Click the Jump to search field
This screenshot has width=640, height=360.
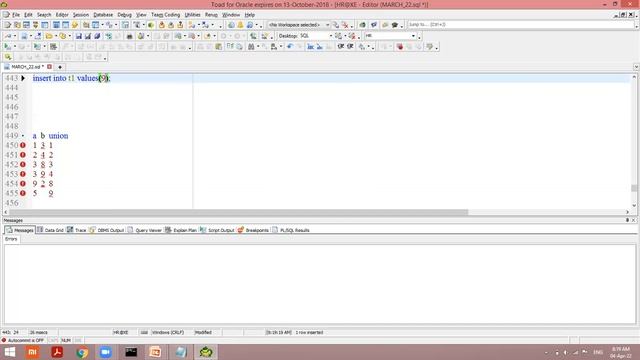(520, 25)
